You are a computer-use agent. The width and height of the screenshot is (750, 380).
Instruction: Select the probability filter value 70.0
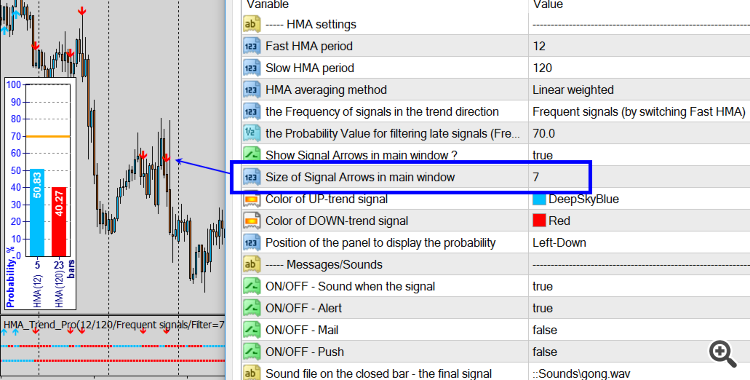coord(544,134)
